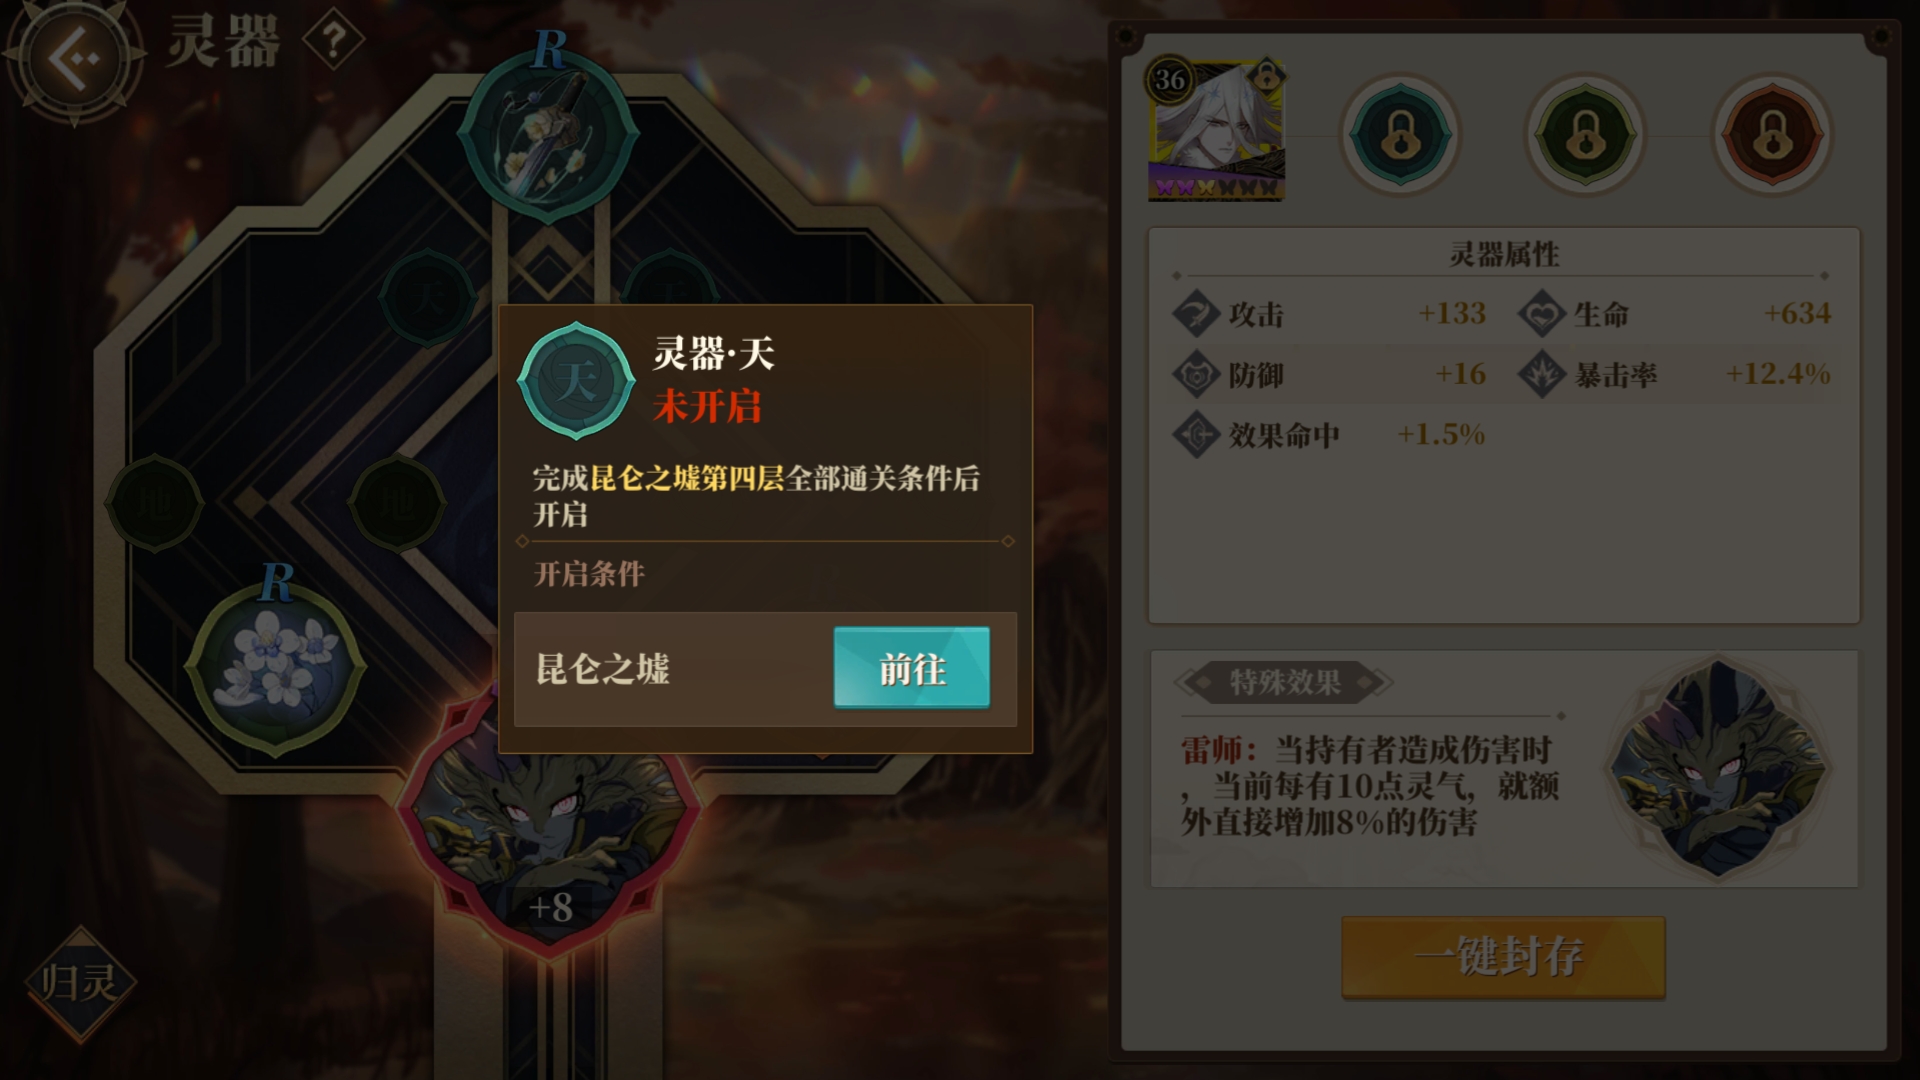Tap the 特殊效果 header label
The image size is (1920, 1080).
pyautogui.click(x=1285, y=683)
